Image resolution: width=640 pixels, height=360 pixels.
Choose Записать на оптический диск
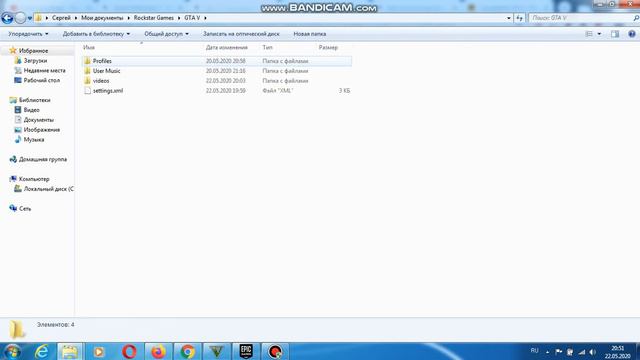(241, 34)
